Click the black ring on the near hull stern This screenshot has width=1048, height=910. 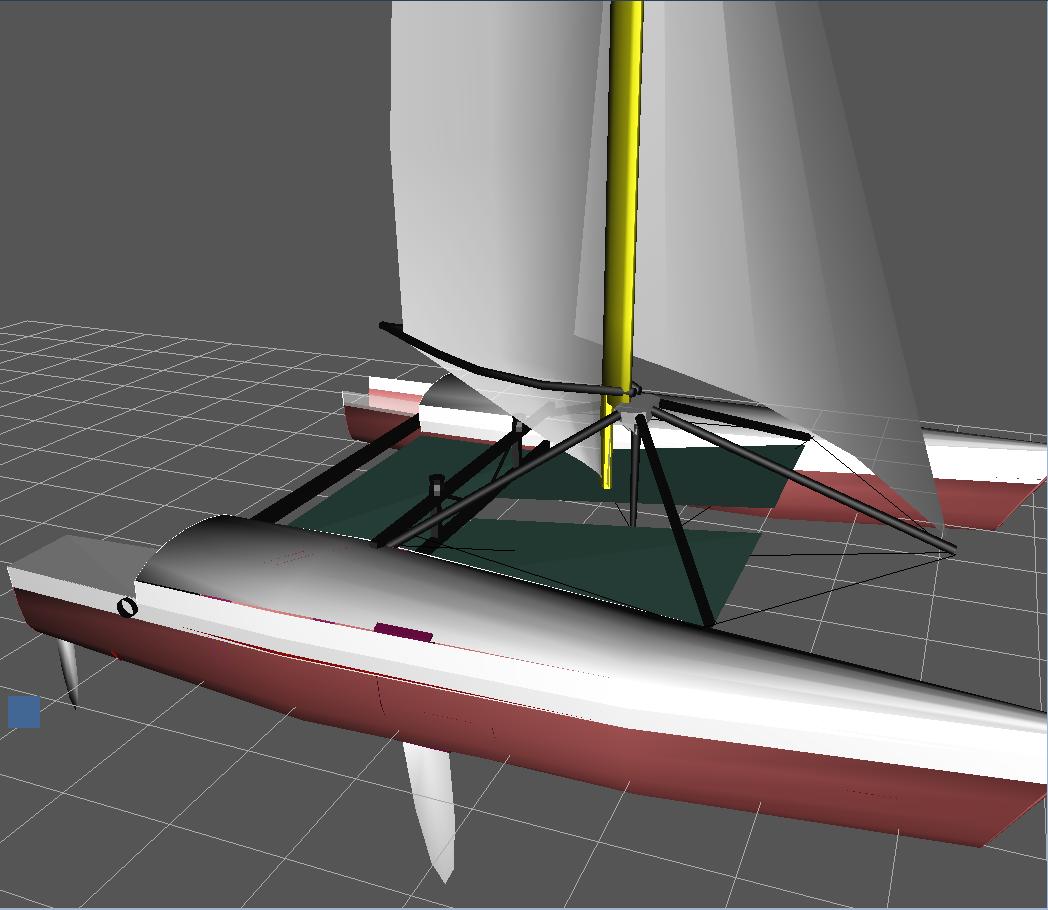[127, 607]
